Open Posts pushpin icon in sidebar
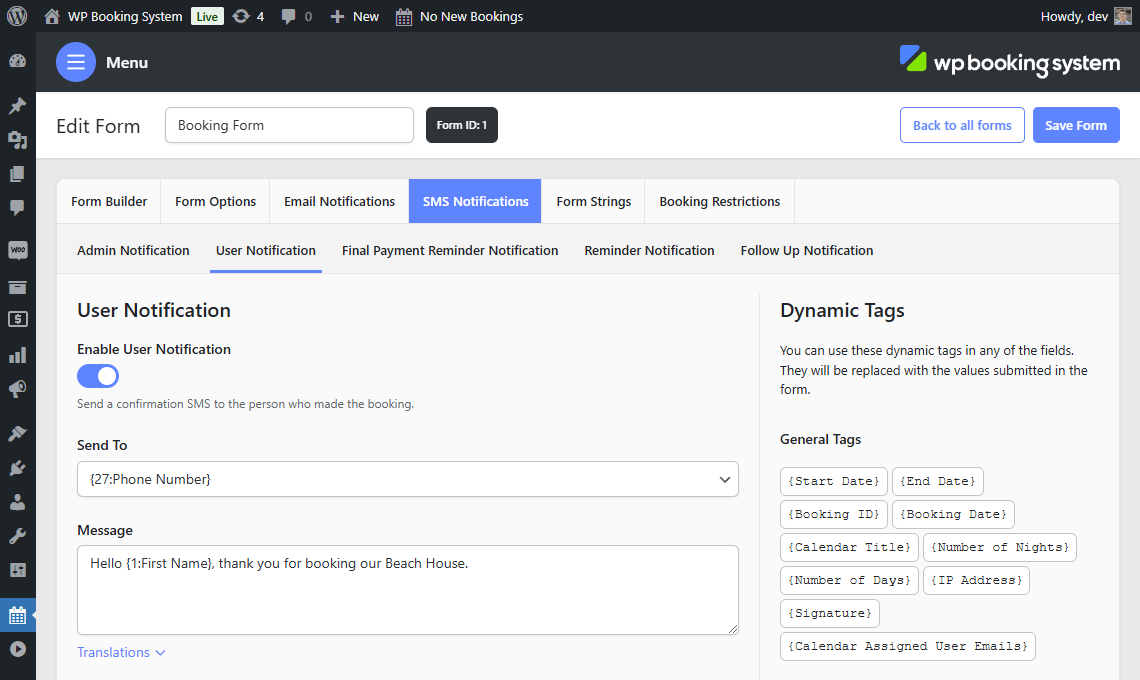This screenshot has height=680, width=1140. point(17,105)
